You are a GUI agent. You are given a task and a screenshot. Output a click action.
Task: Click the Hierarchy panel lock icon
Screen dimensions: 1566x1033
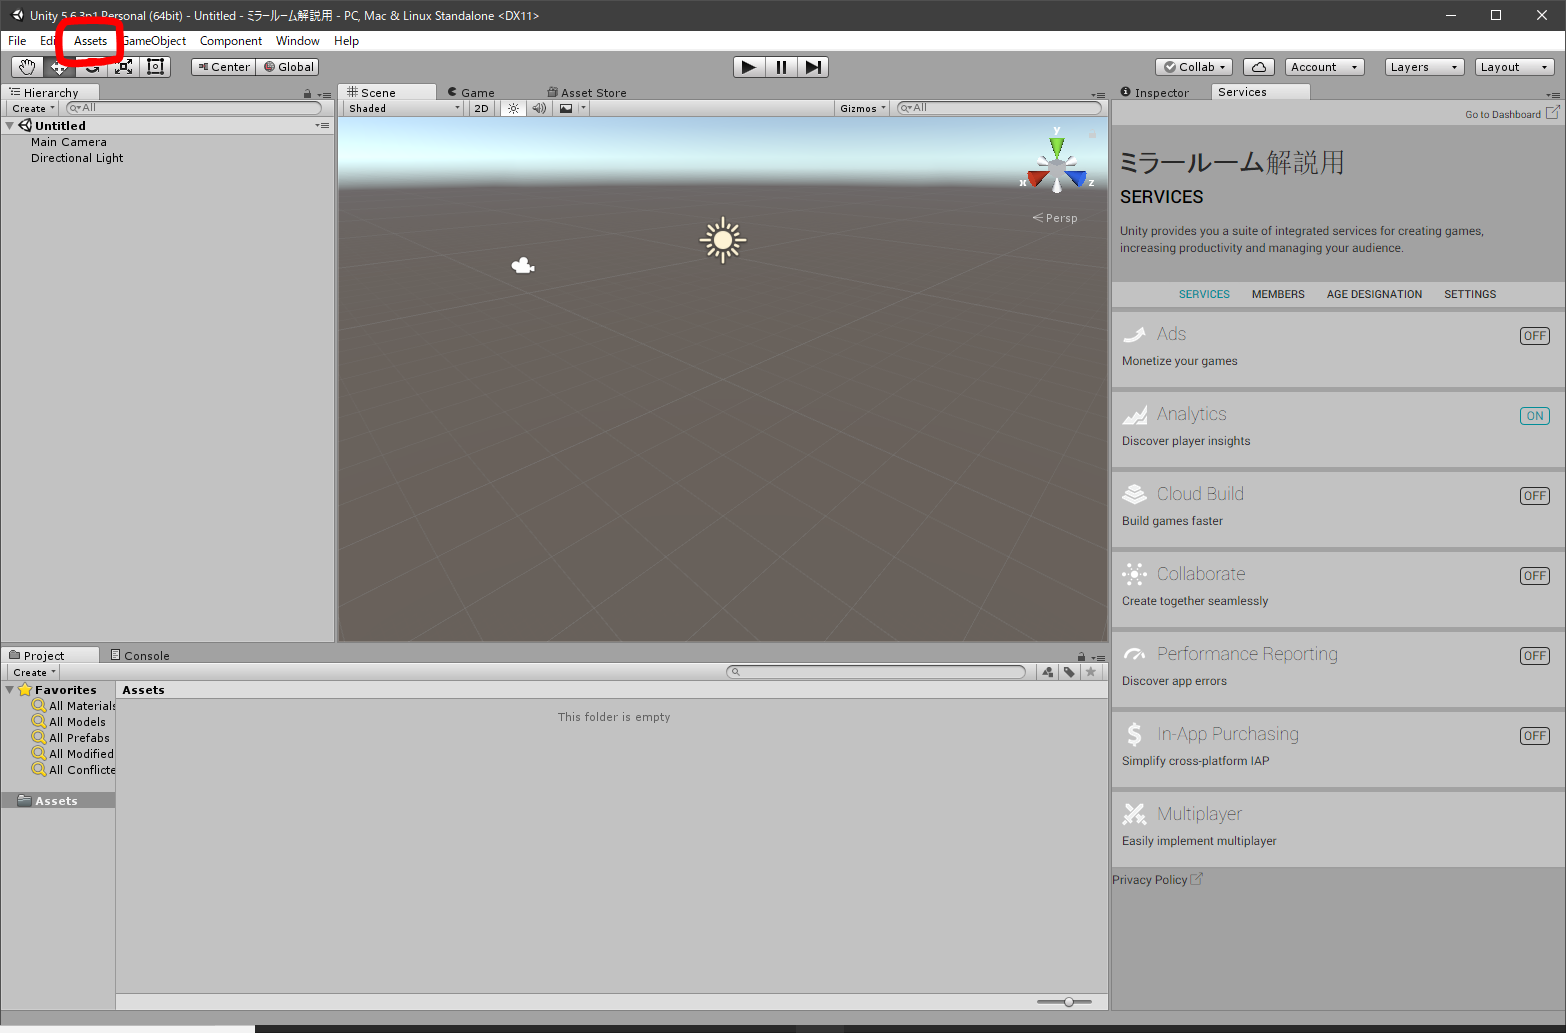tap(308, 94)
